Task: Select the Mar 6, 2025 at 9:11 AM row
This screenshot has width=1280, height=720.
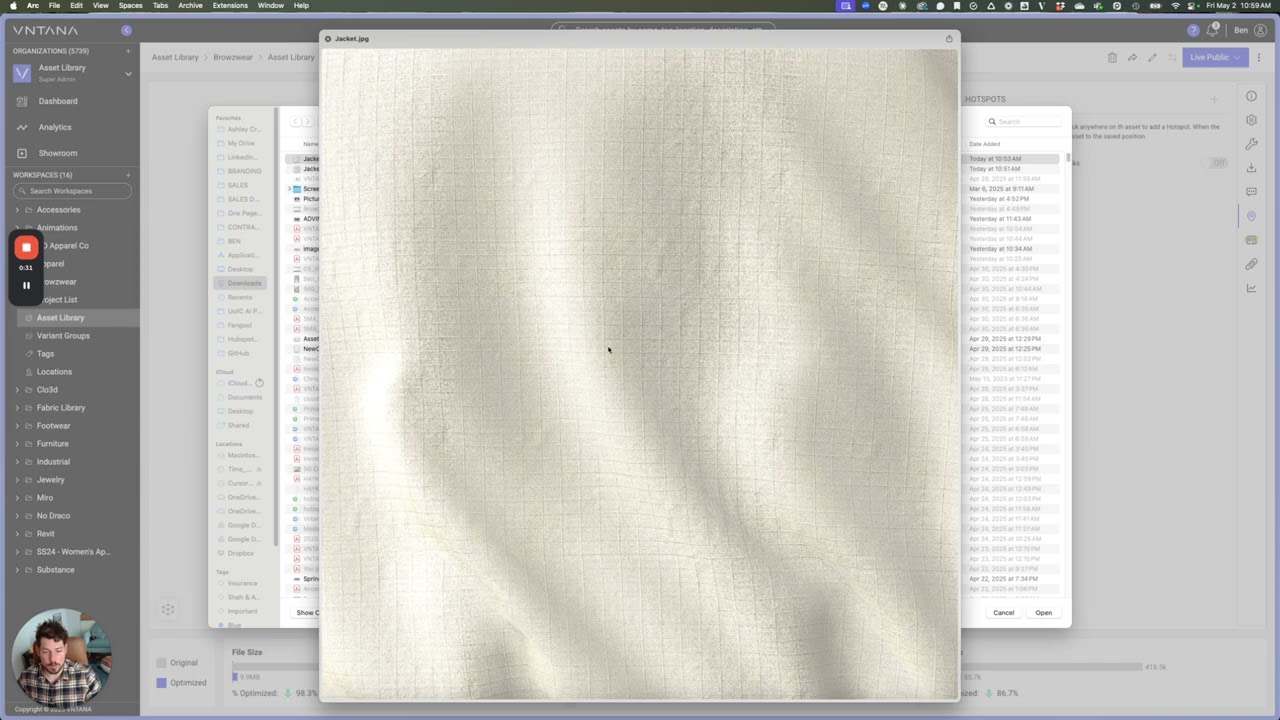Action: coord(1012,189)
